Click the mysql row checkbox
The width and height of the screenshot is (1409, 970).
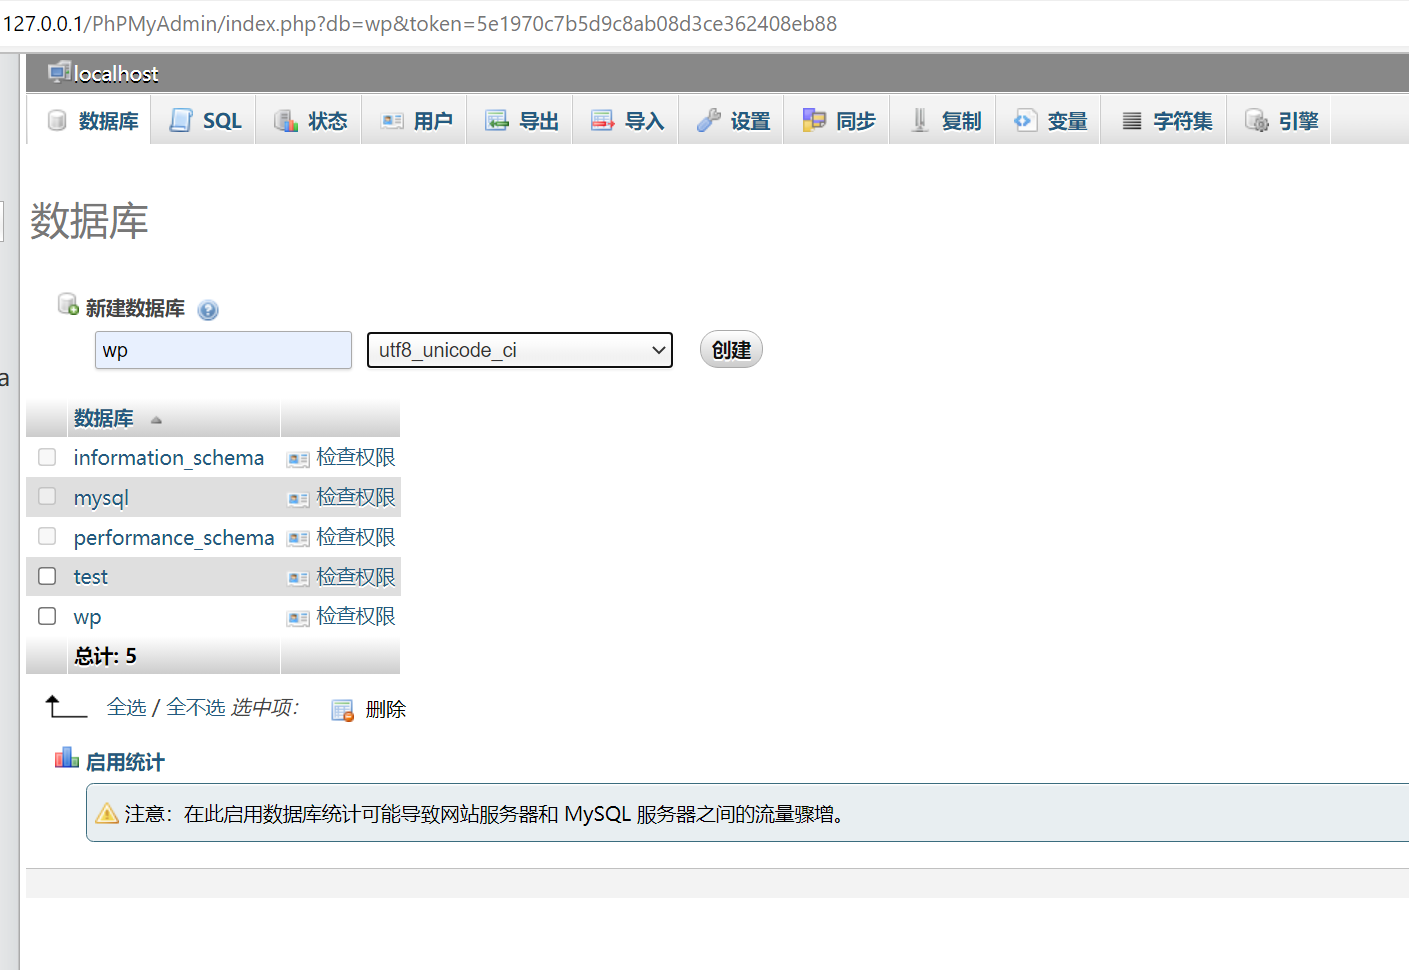47,496
